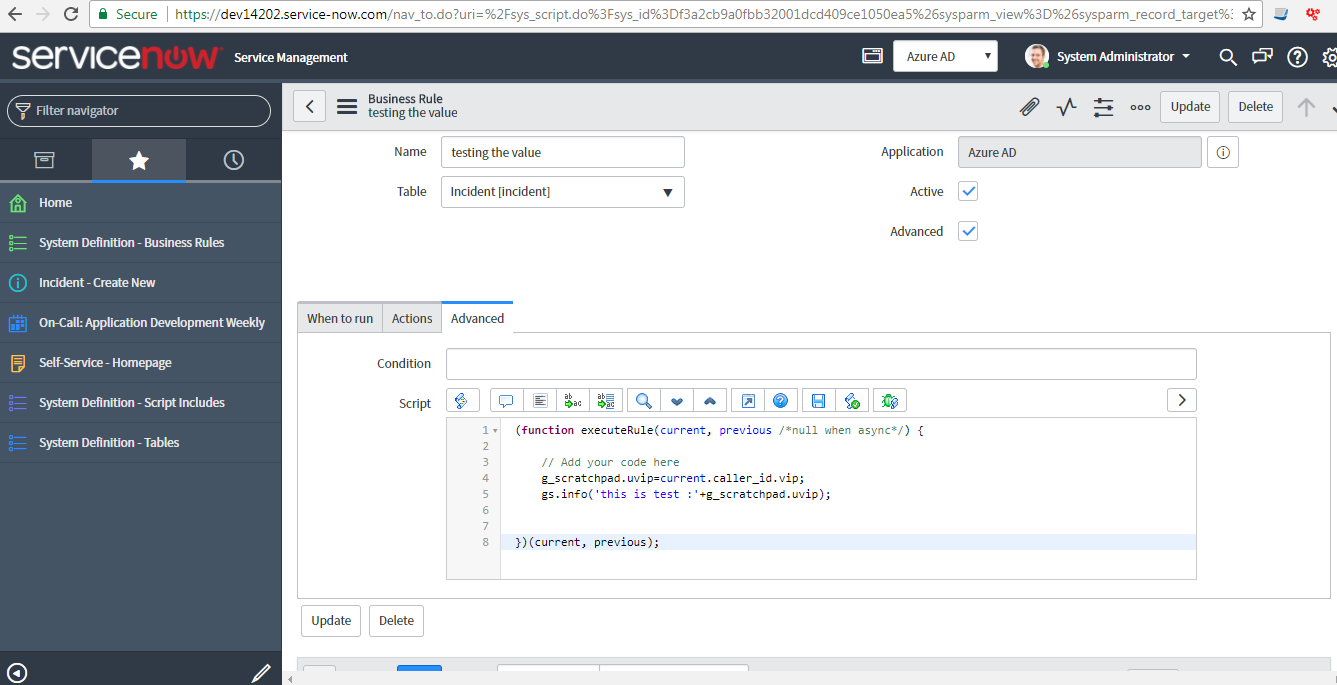The height and width of the screenshot is (685, 1337).
Task: Click script line starting with gs.info
Action: point(686,494)
